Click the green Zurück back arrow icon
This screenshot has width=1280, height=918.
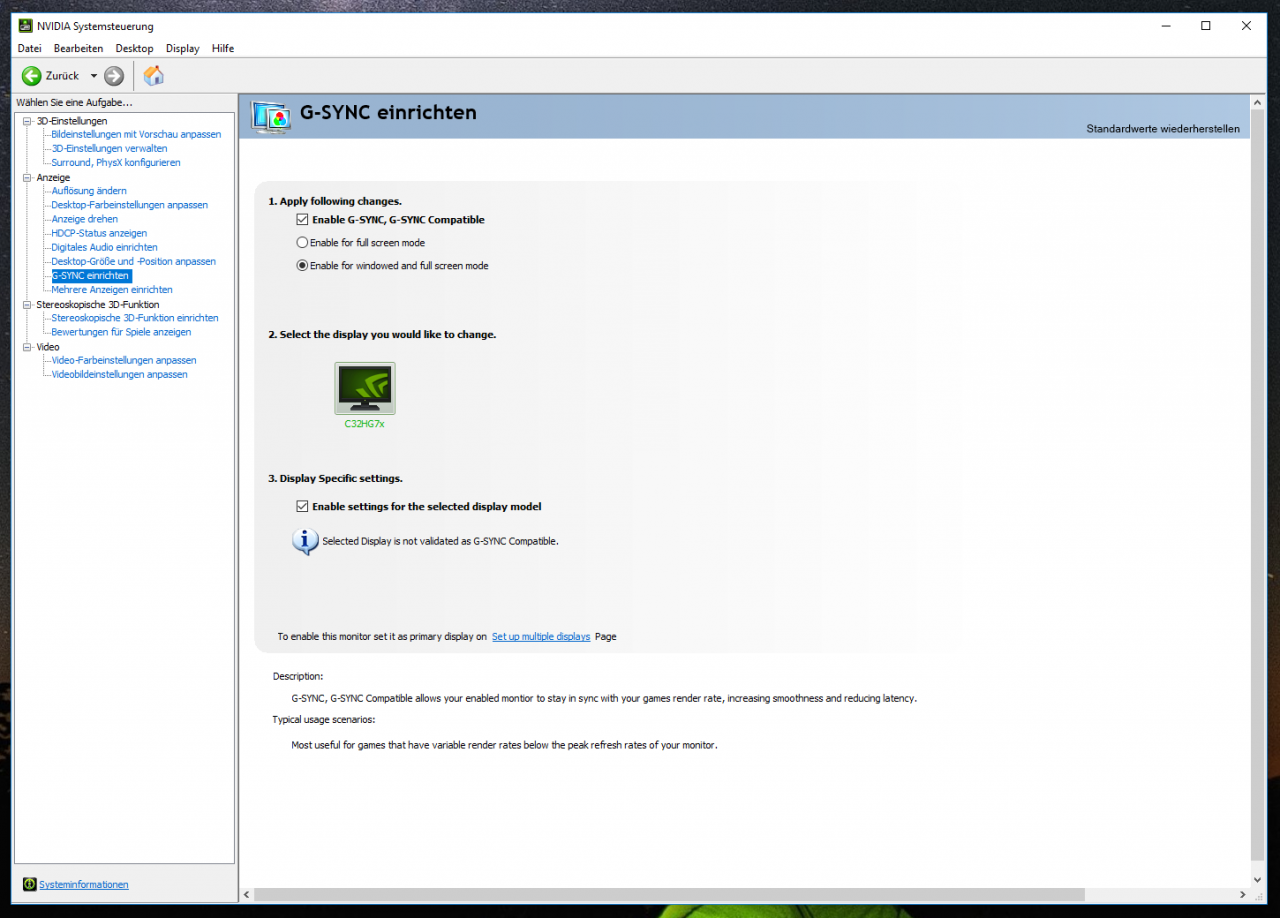point(31,76)
